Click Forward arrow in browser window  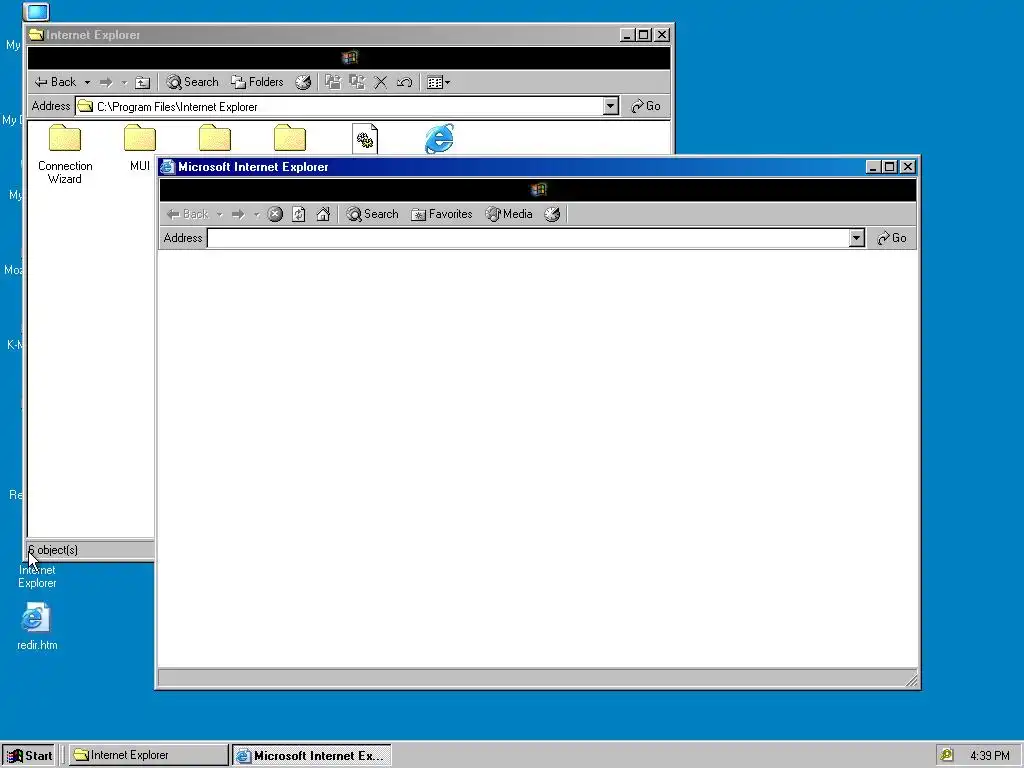pyautogui.click(x=238, y=214)
